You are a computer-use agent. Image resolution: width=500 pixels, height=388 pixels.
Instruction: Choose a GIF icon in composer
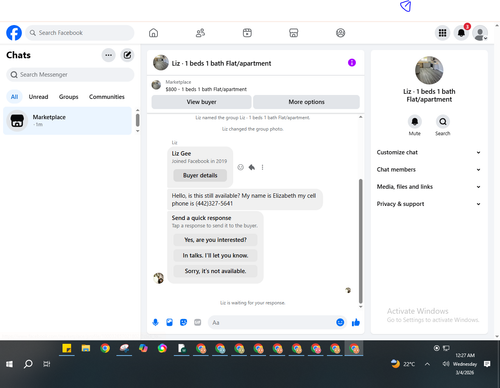point(198,322)
